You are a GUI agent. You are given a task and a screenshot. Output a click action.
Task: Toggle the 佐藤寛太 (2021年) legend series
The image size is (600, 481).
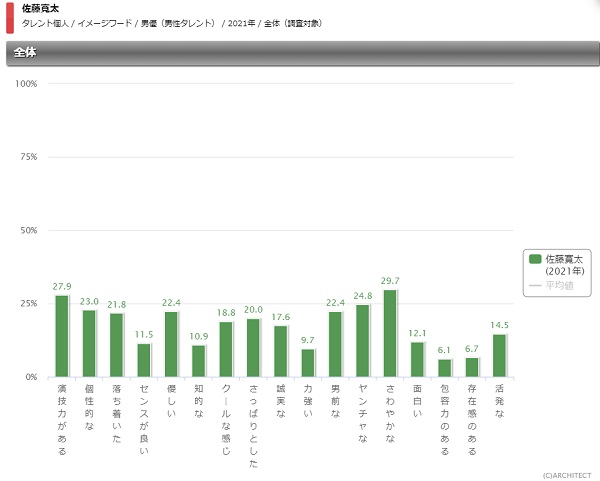tap(563, 265)
